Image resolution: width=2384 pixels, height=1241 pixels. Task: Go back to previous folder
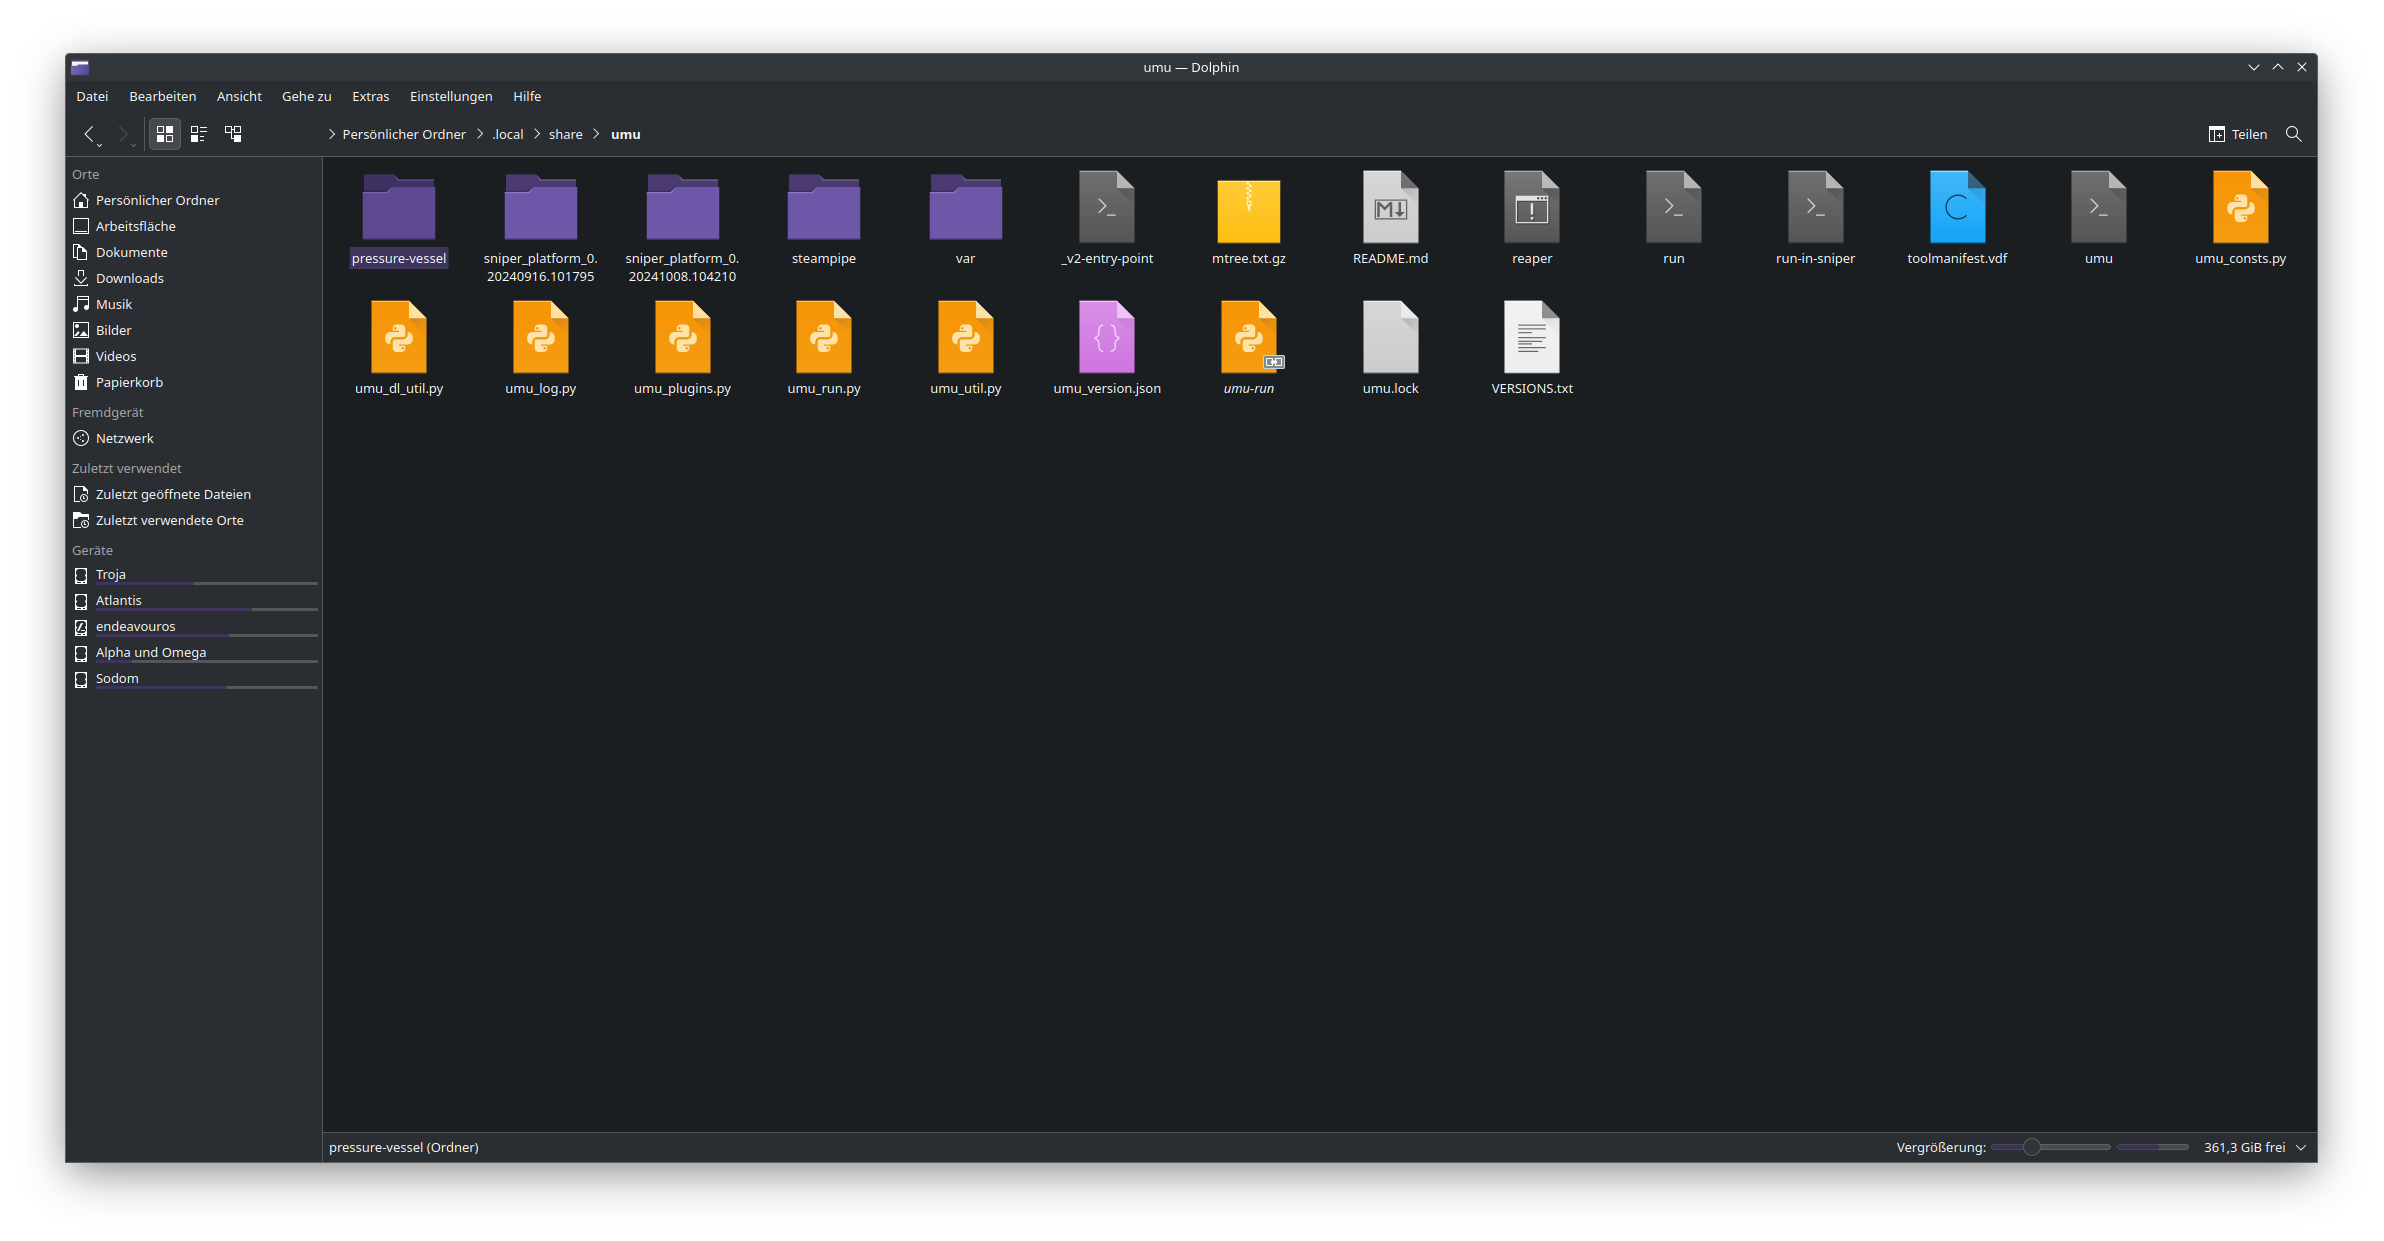pos(89,134)
